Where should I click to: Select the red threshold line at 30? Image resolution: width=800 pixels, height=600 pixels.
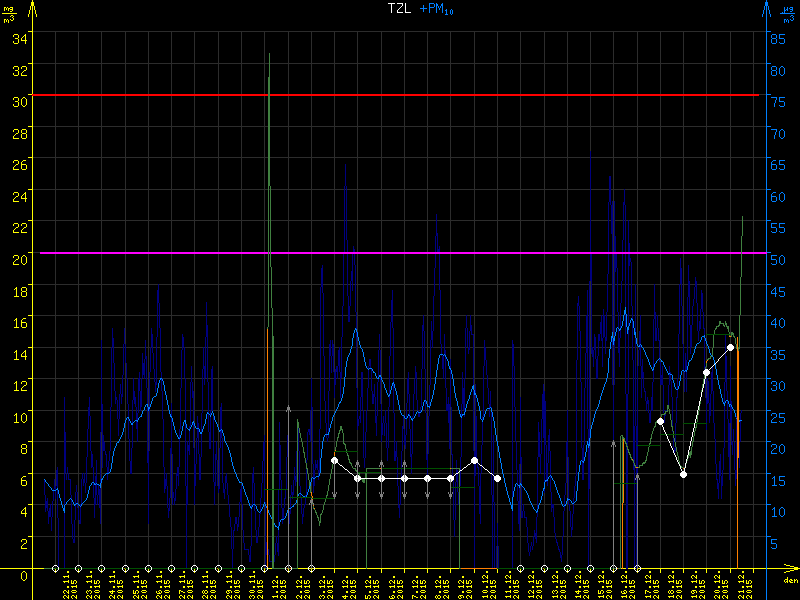point(400,95)
